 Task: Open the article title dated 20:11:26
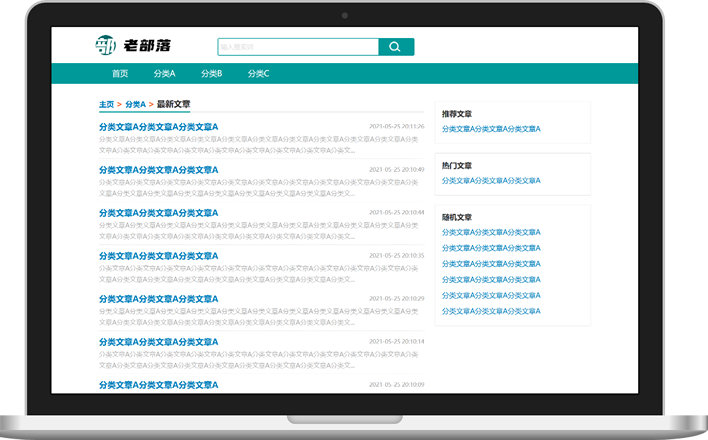(158, 127)
